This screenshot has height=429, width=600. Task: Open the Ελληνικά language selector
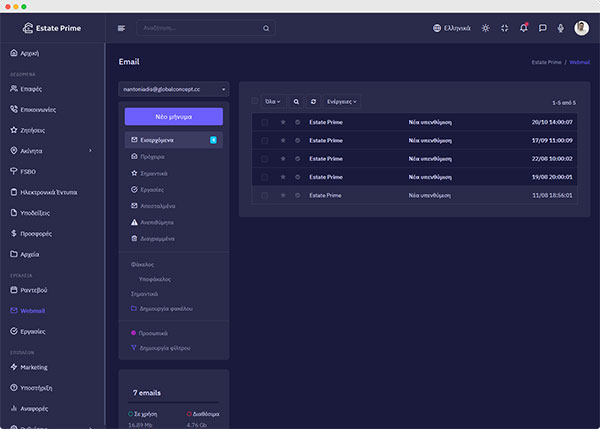point(452,28)
